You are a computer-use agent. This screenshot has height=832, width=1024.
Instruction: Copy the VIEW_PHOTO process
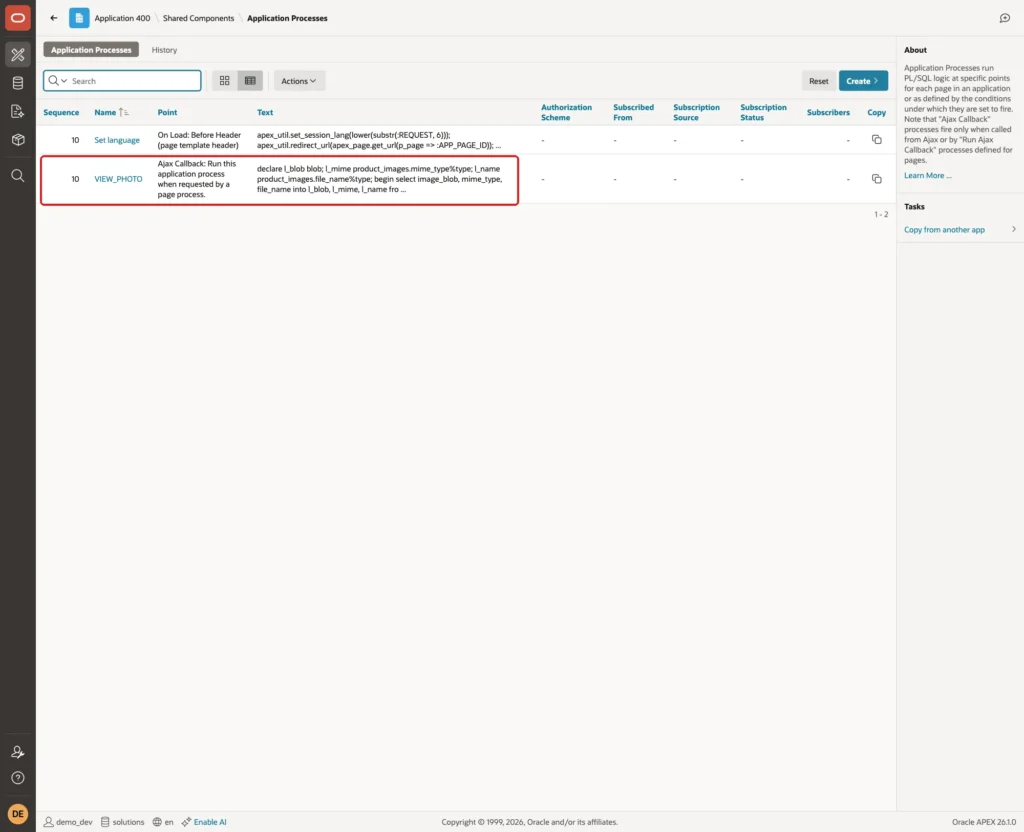point(876,179)
